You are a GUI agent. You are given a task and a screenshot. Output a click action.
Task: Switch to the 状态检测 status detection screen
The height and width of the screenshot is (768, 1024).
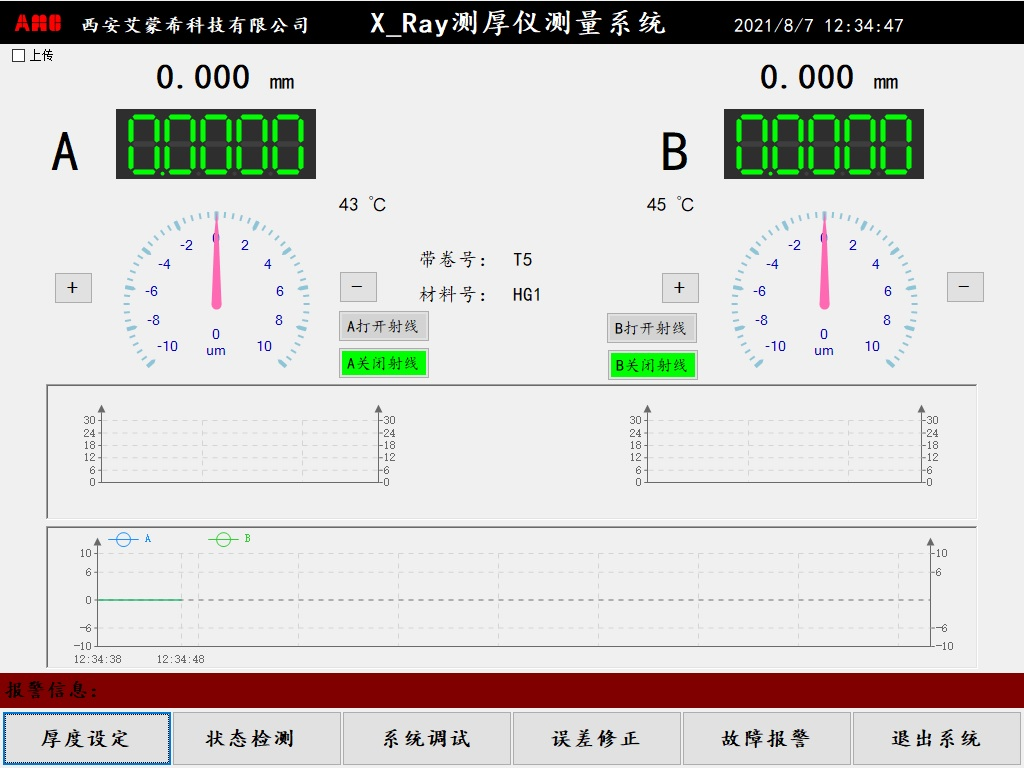pyautogui.click(x=256, y=737)
